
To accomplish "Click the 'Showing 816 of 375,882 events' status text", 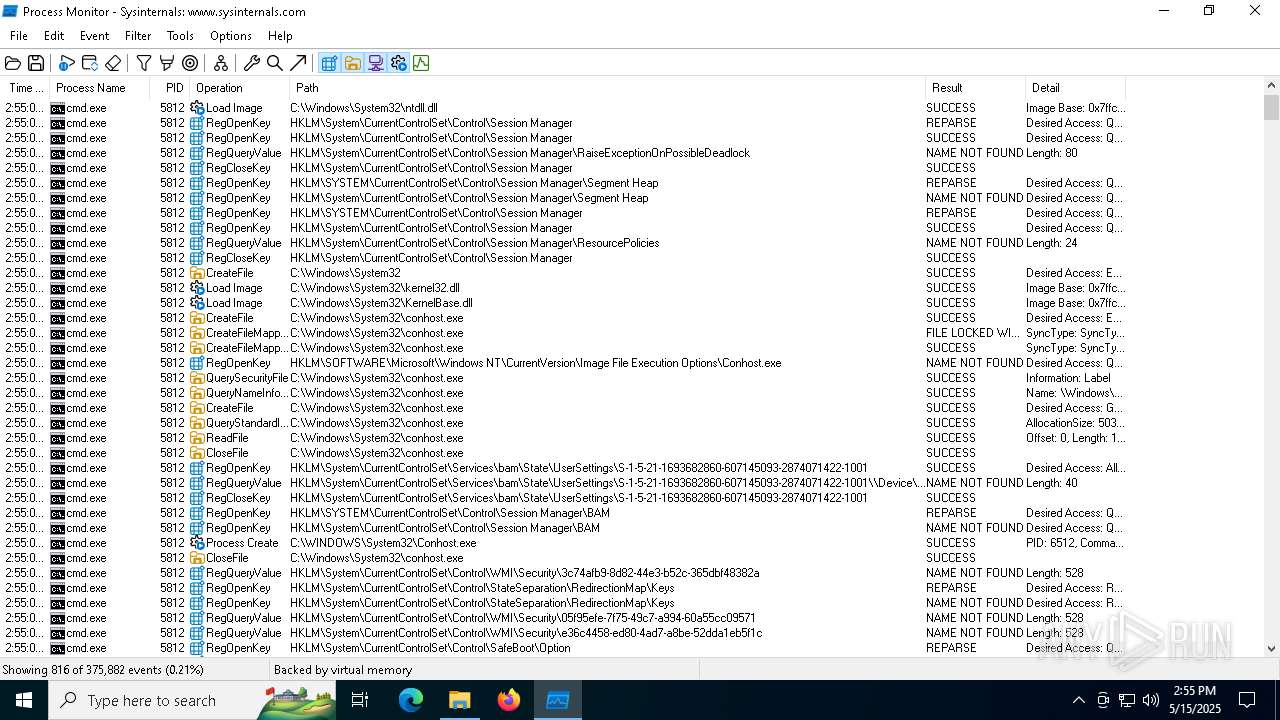I will click(x=103, y=670).
